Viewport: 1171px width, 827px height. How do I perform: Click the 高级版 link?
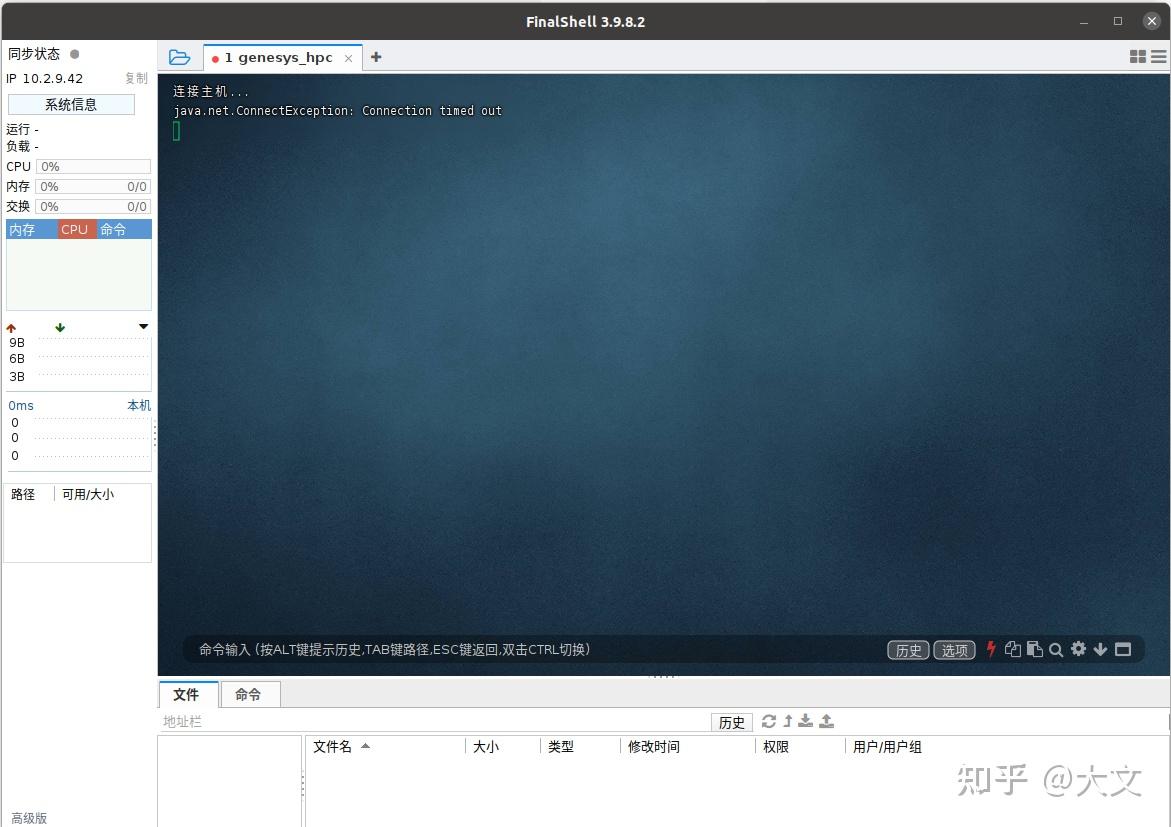coord(29,818)
